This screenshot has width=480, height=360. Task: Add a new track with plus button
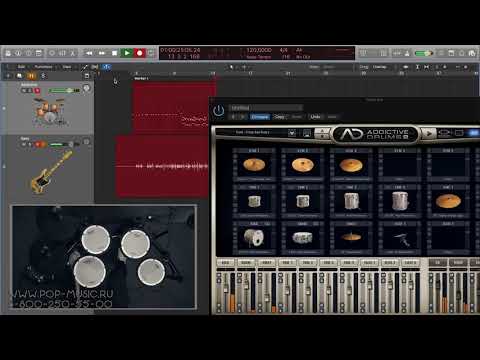point(8,76)
